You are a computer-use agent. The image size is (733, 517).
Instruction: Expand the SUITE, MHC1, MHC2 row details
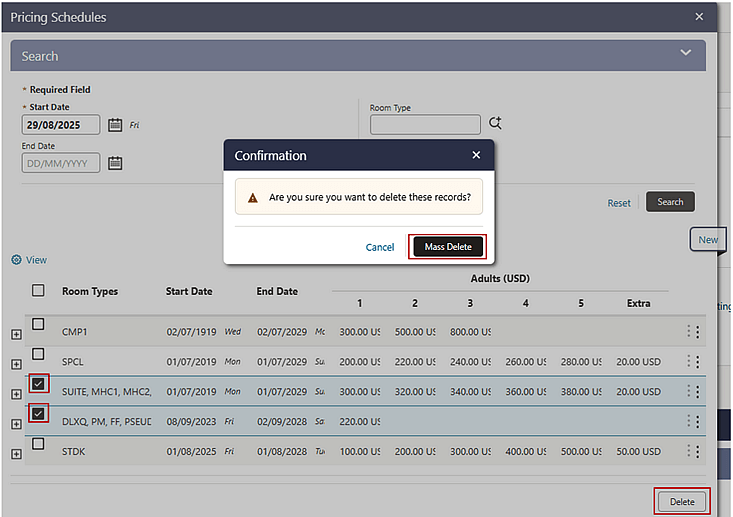tap(16, 395)
